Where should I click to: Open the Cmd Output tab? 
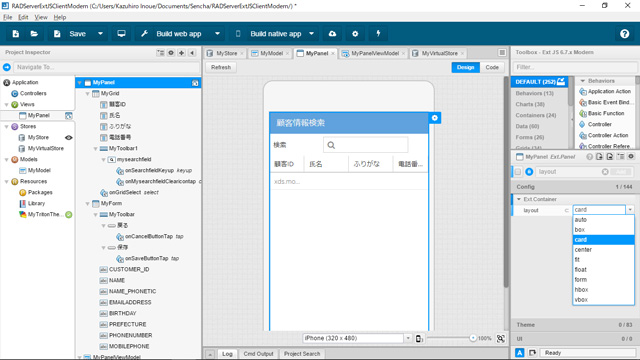click(258, 354)
